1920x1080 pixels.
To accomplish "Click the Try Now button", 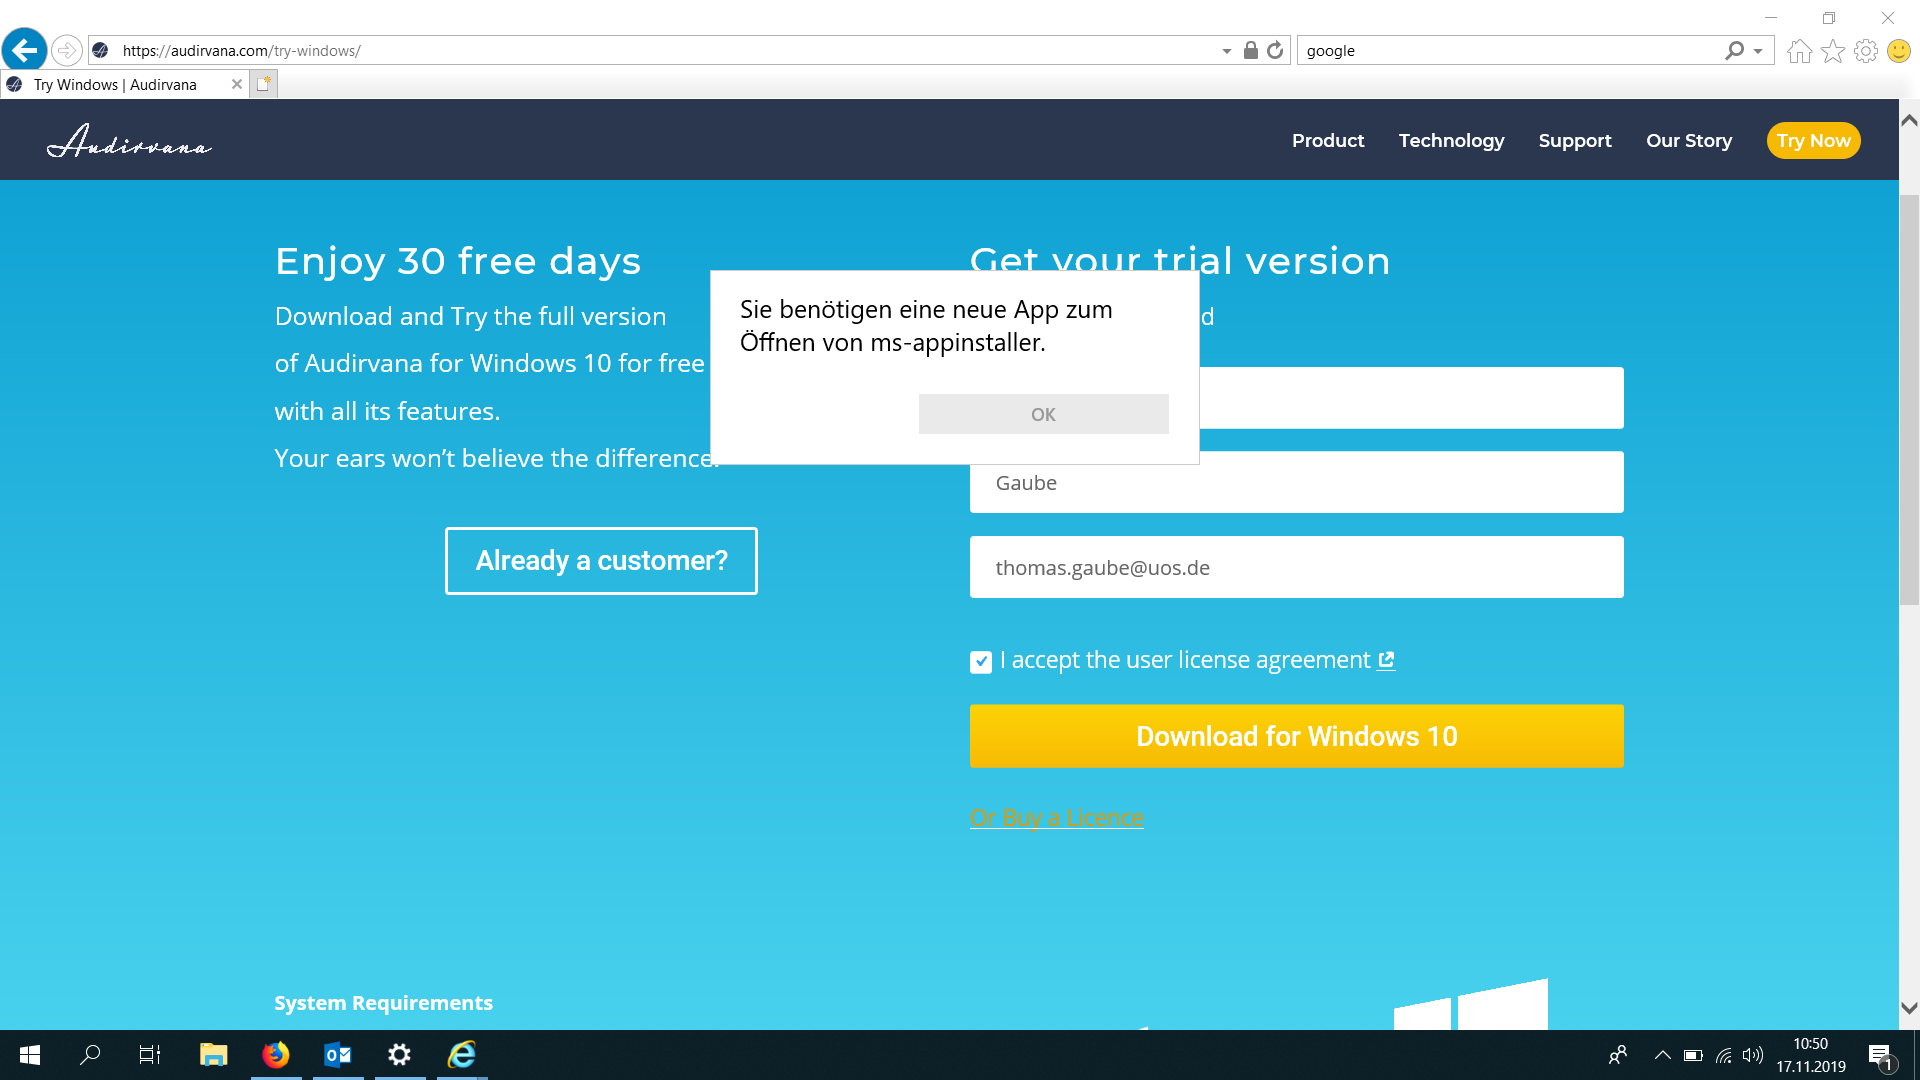I will pos(1812,140).
